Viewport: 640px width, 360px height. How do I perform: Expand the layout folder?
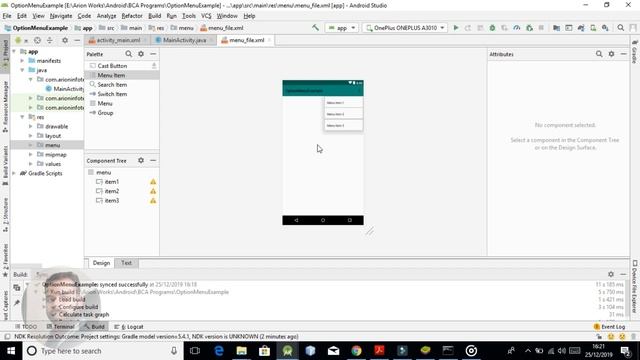[x=31, y=136]
